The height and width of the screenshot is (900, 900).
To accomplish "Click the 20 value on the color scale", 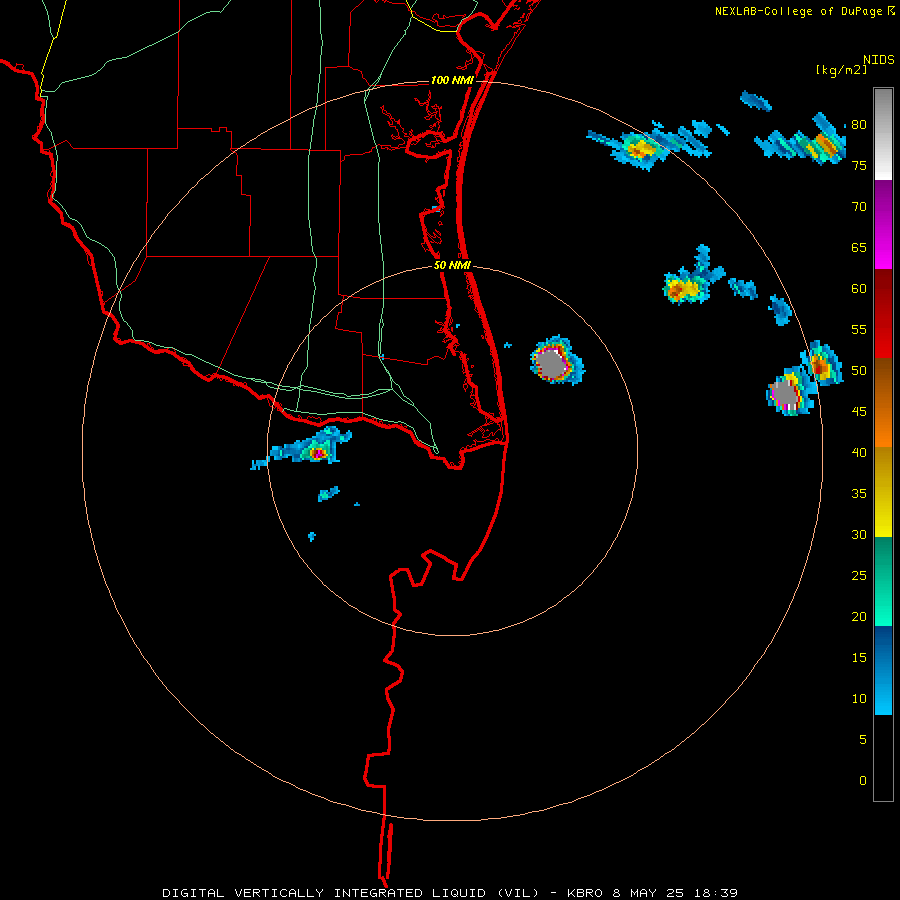I will click(859, 616).
